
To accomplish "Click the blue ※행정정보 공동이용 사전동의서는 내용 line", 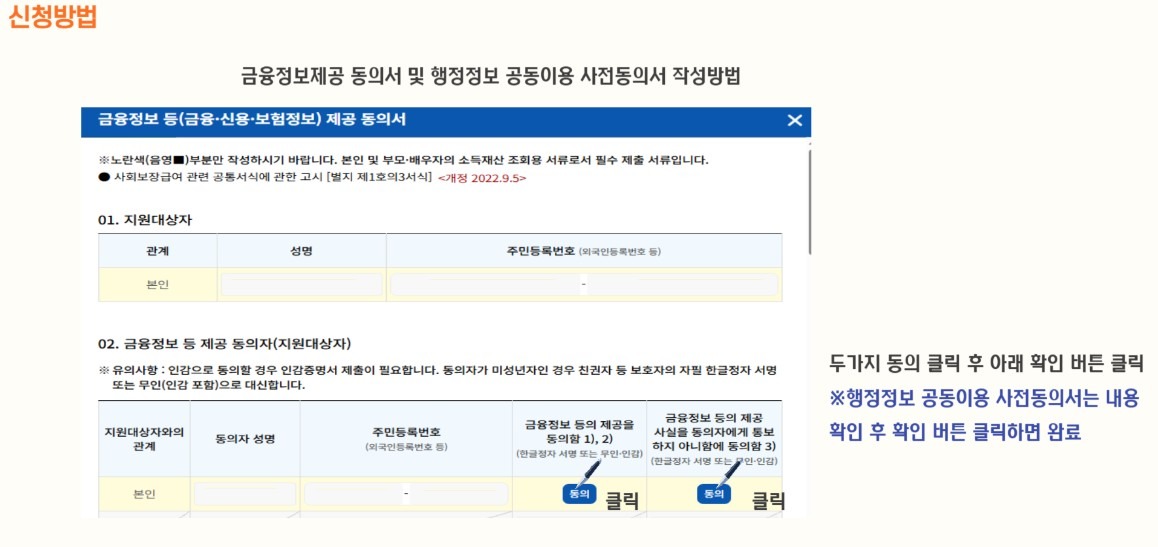I will tap(983, 397).
